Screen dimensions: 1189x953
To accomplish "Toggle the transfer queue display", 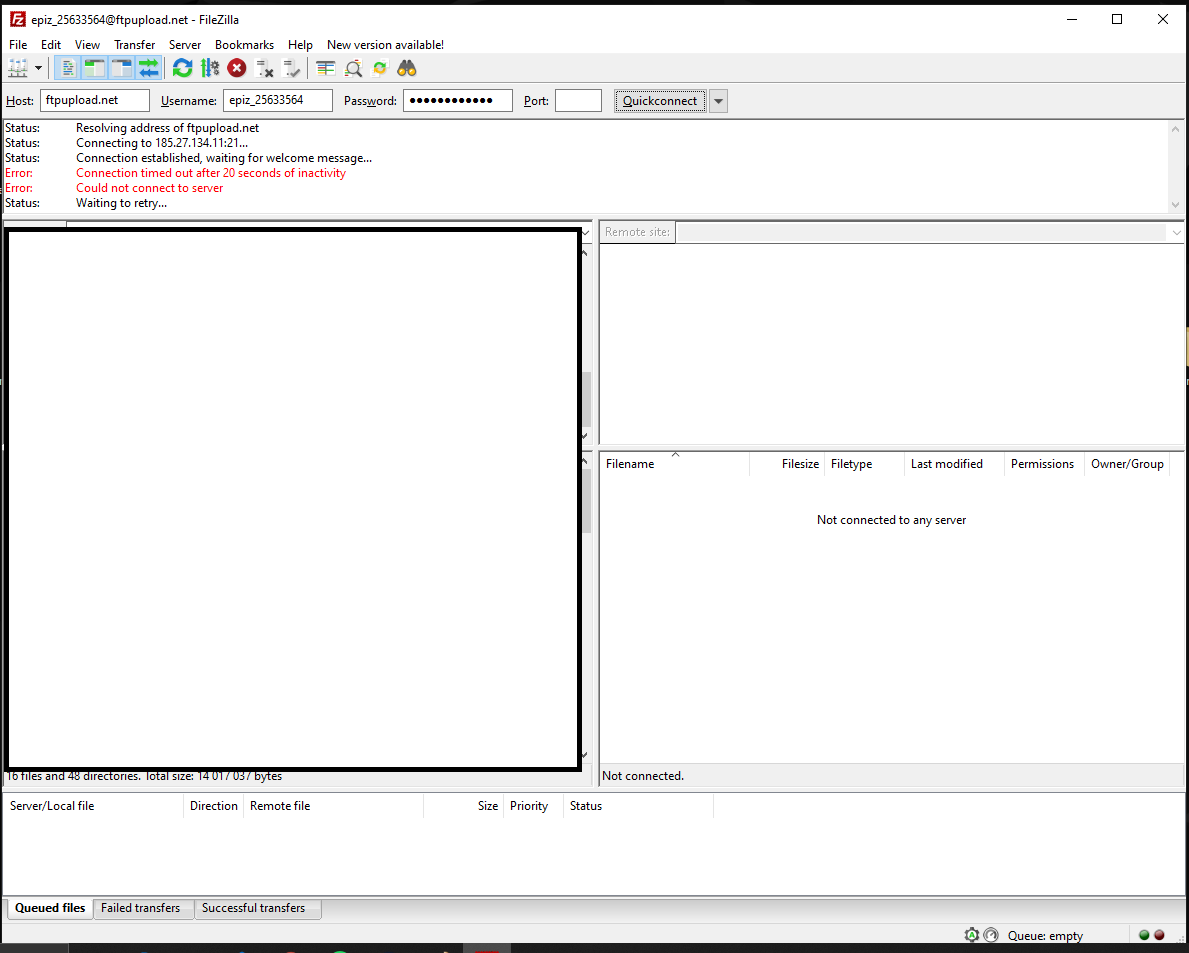I will click(149, 68).
